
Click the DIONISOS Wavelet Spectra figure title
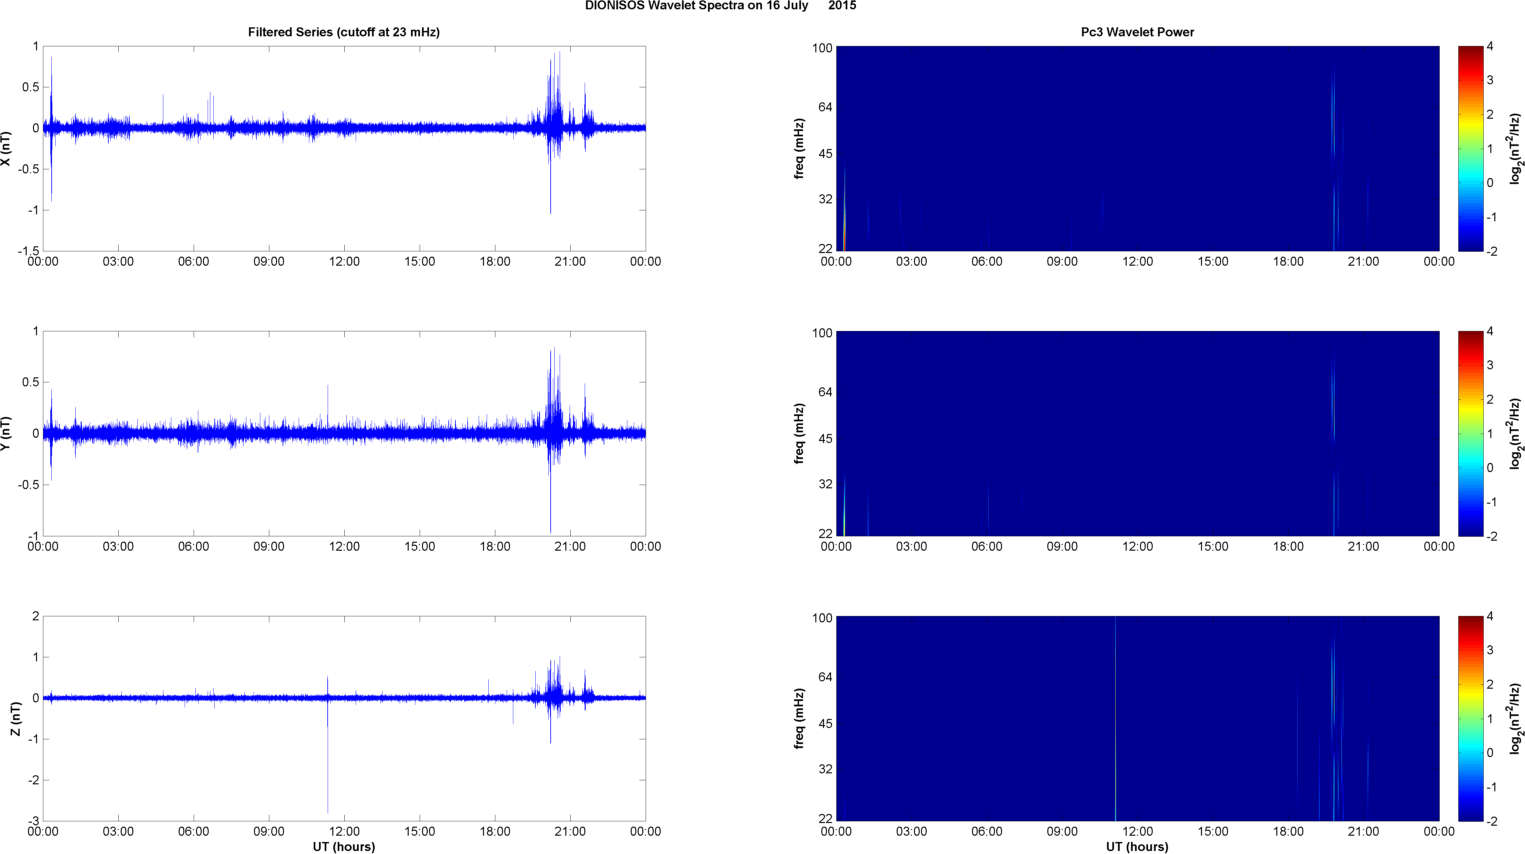[x=720, y=6]
